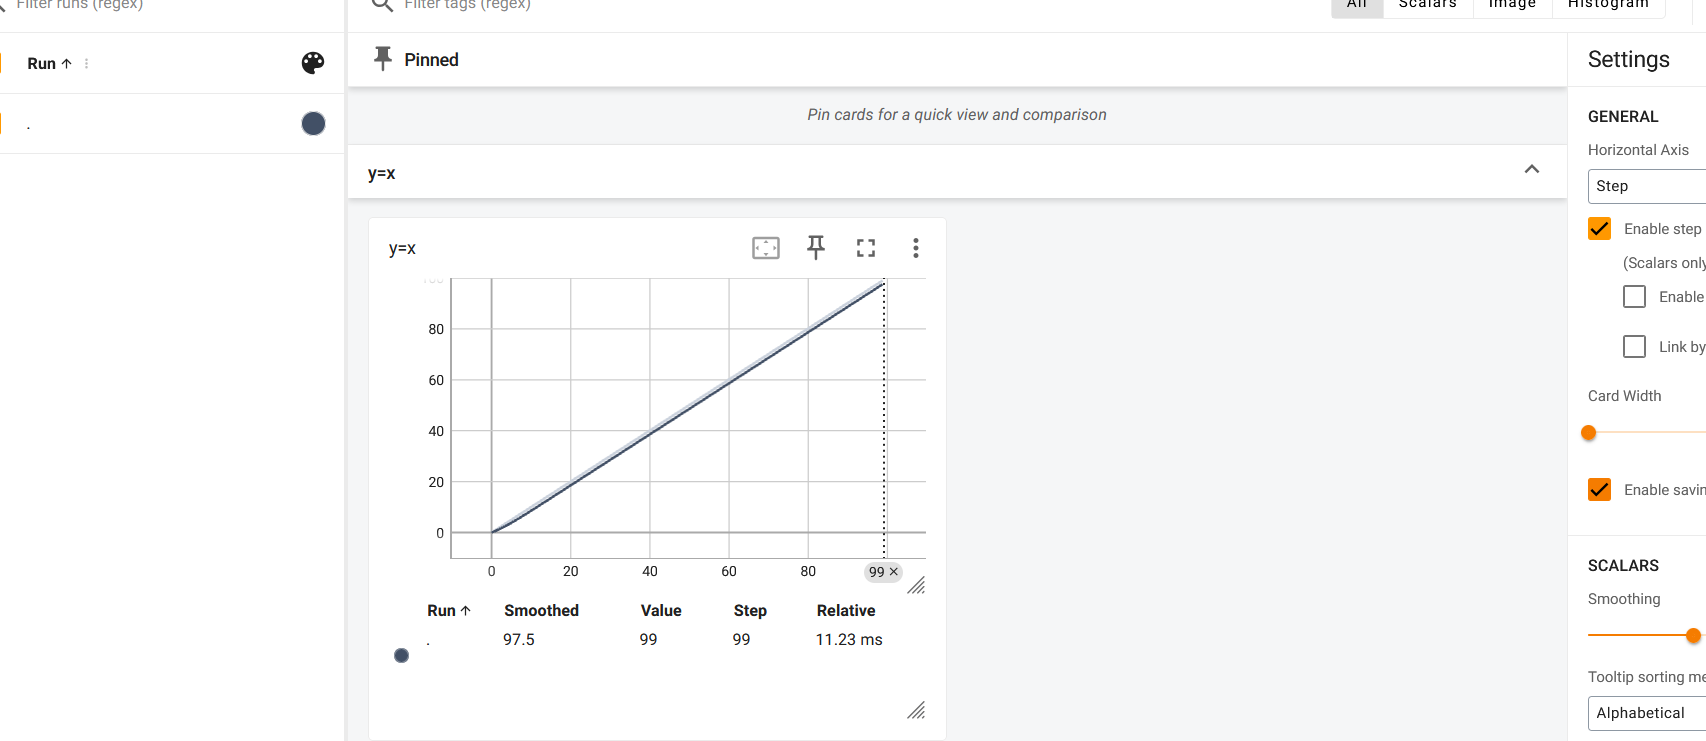Pin the y=x scalar card
The height and width of the screenshot is (741, 1706).
pyautogui.click(x=816, y=248)
